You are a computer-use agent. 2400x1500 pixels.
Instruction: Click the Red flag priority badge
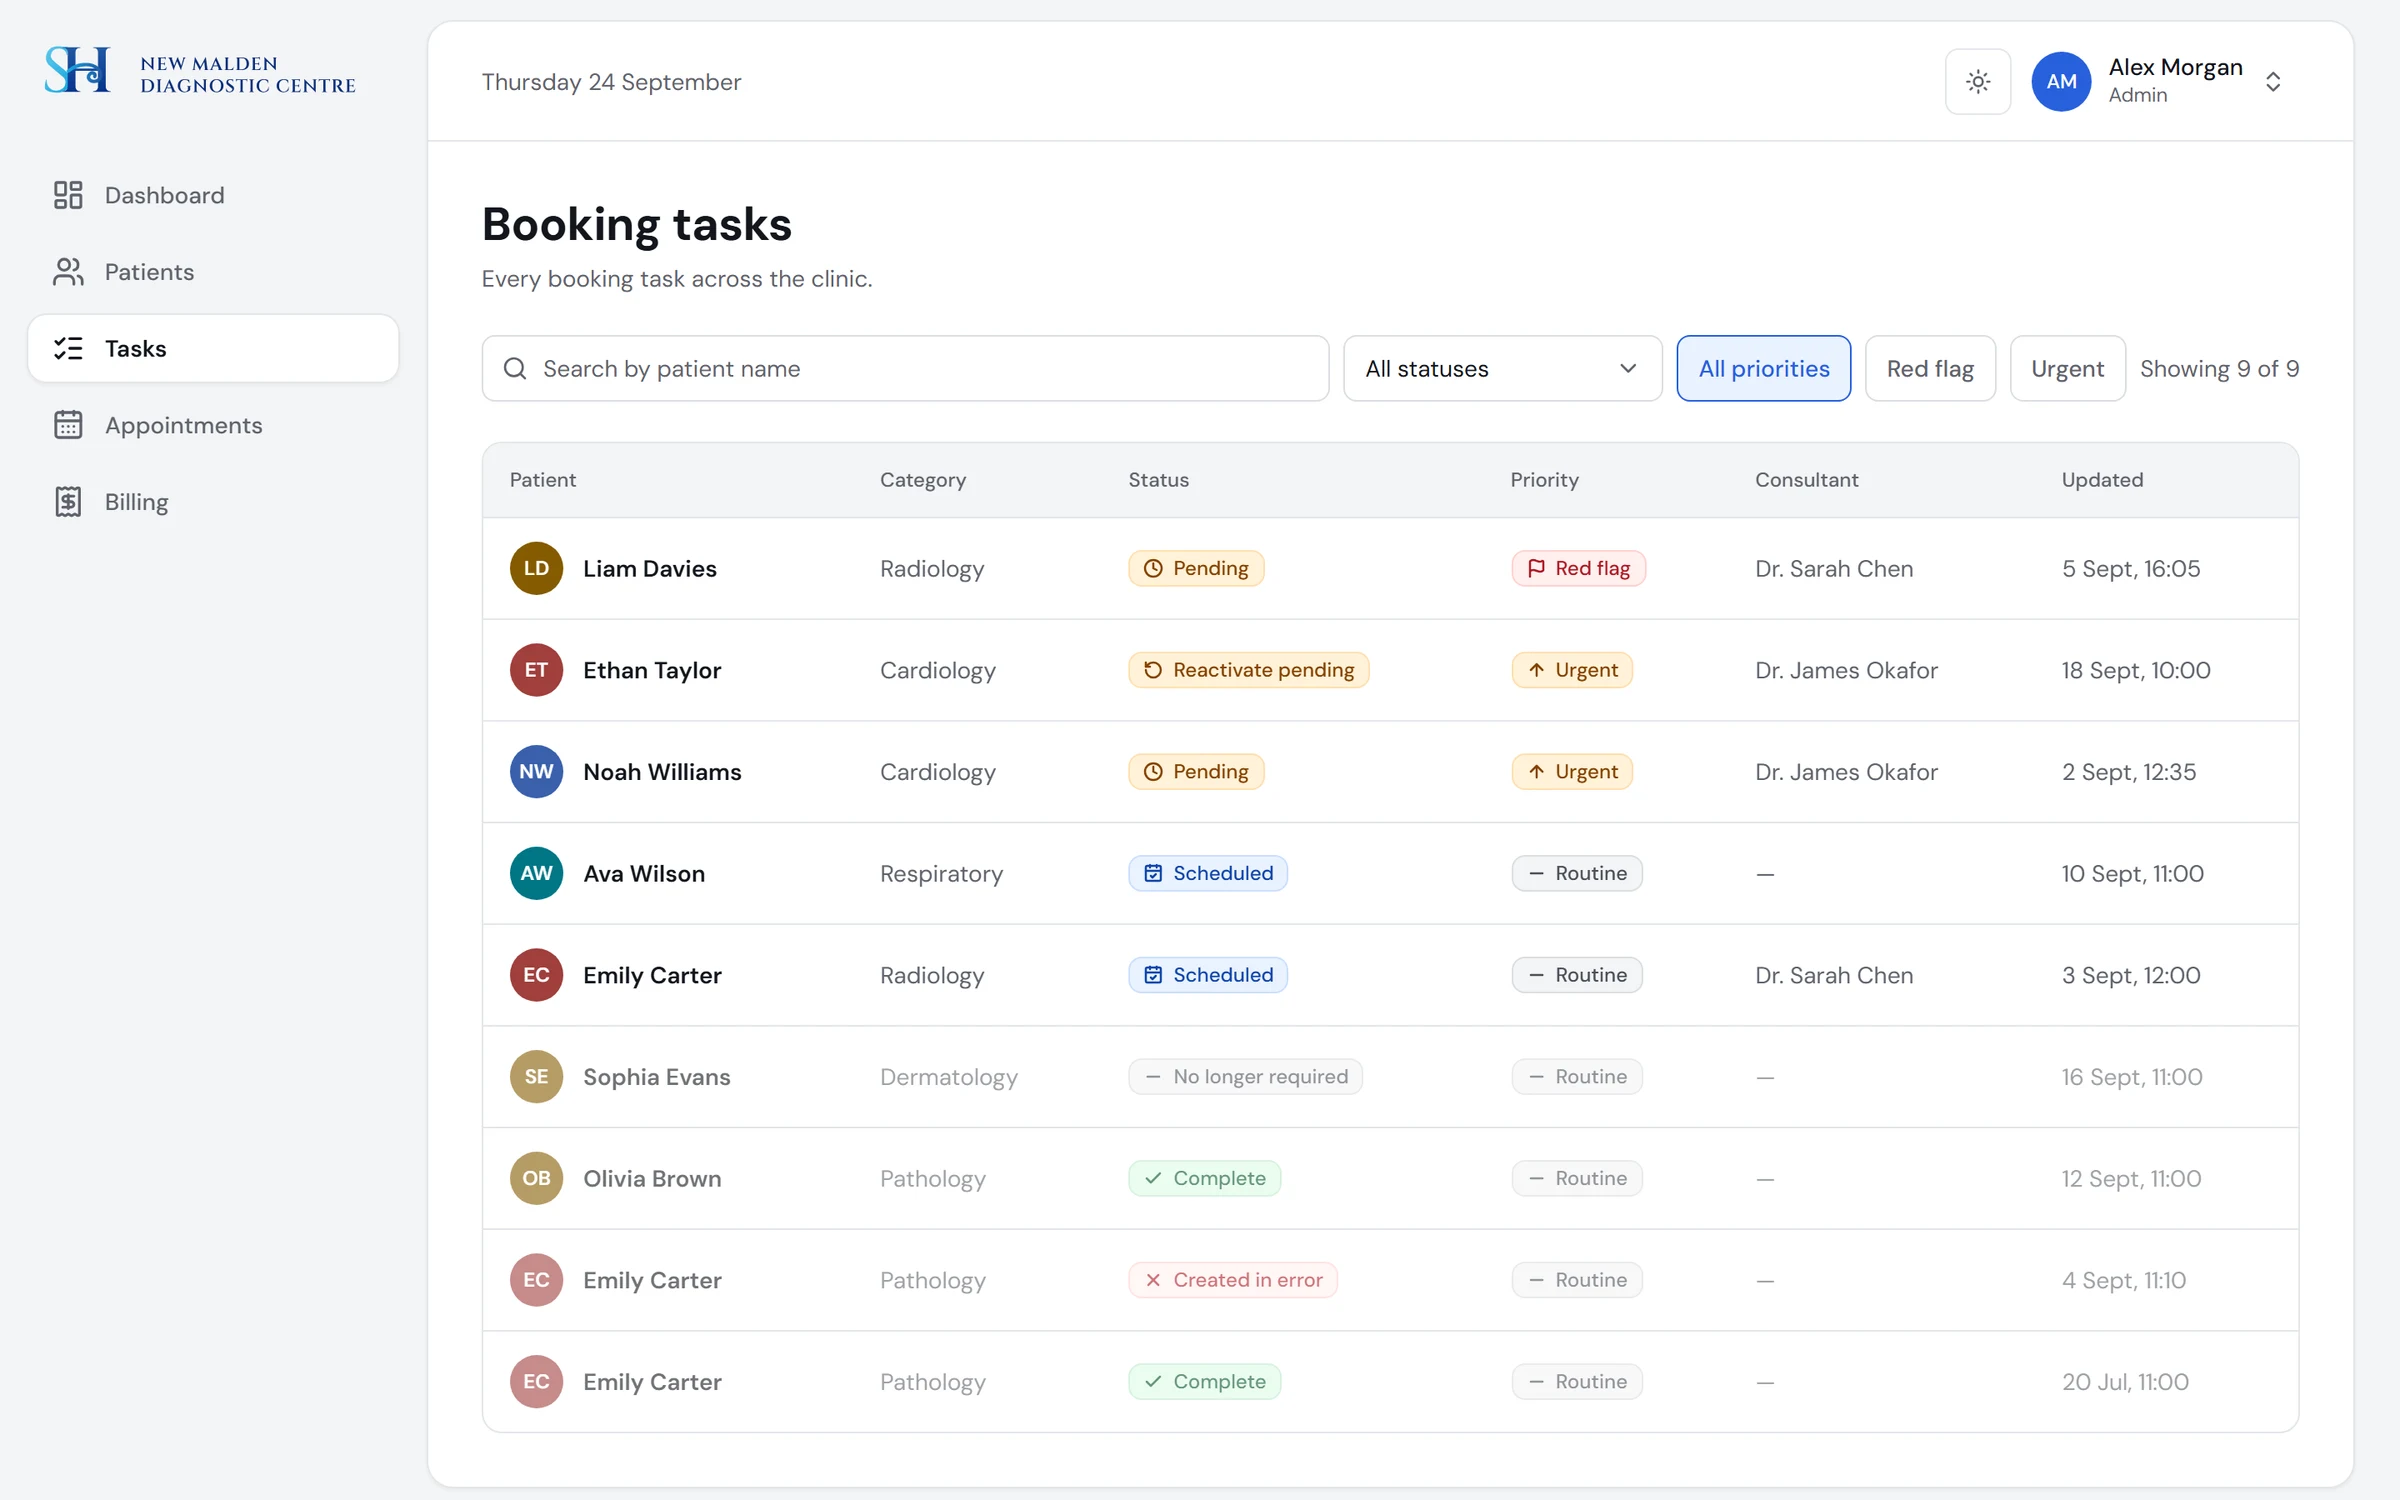point(1578,569)
